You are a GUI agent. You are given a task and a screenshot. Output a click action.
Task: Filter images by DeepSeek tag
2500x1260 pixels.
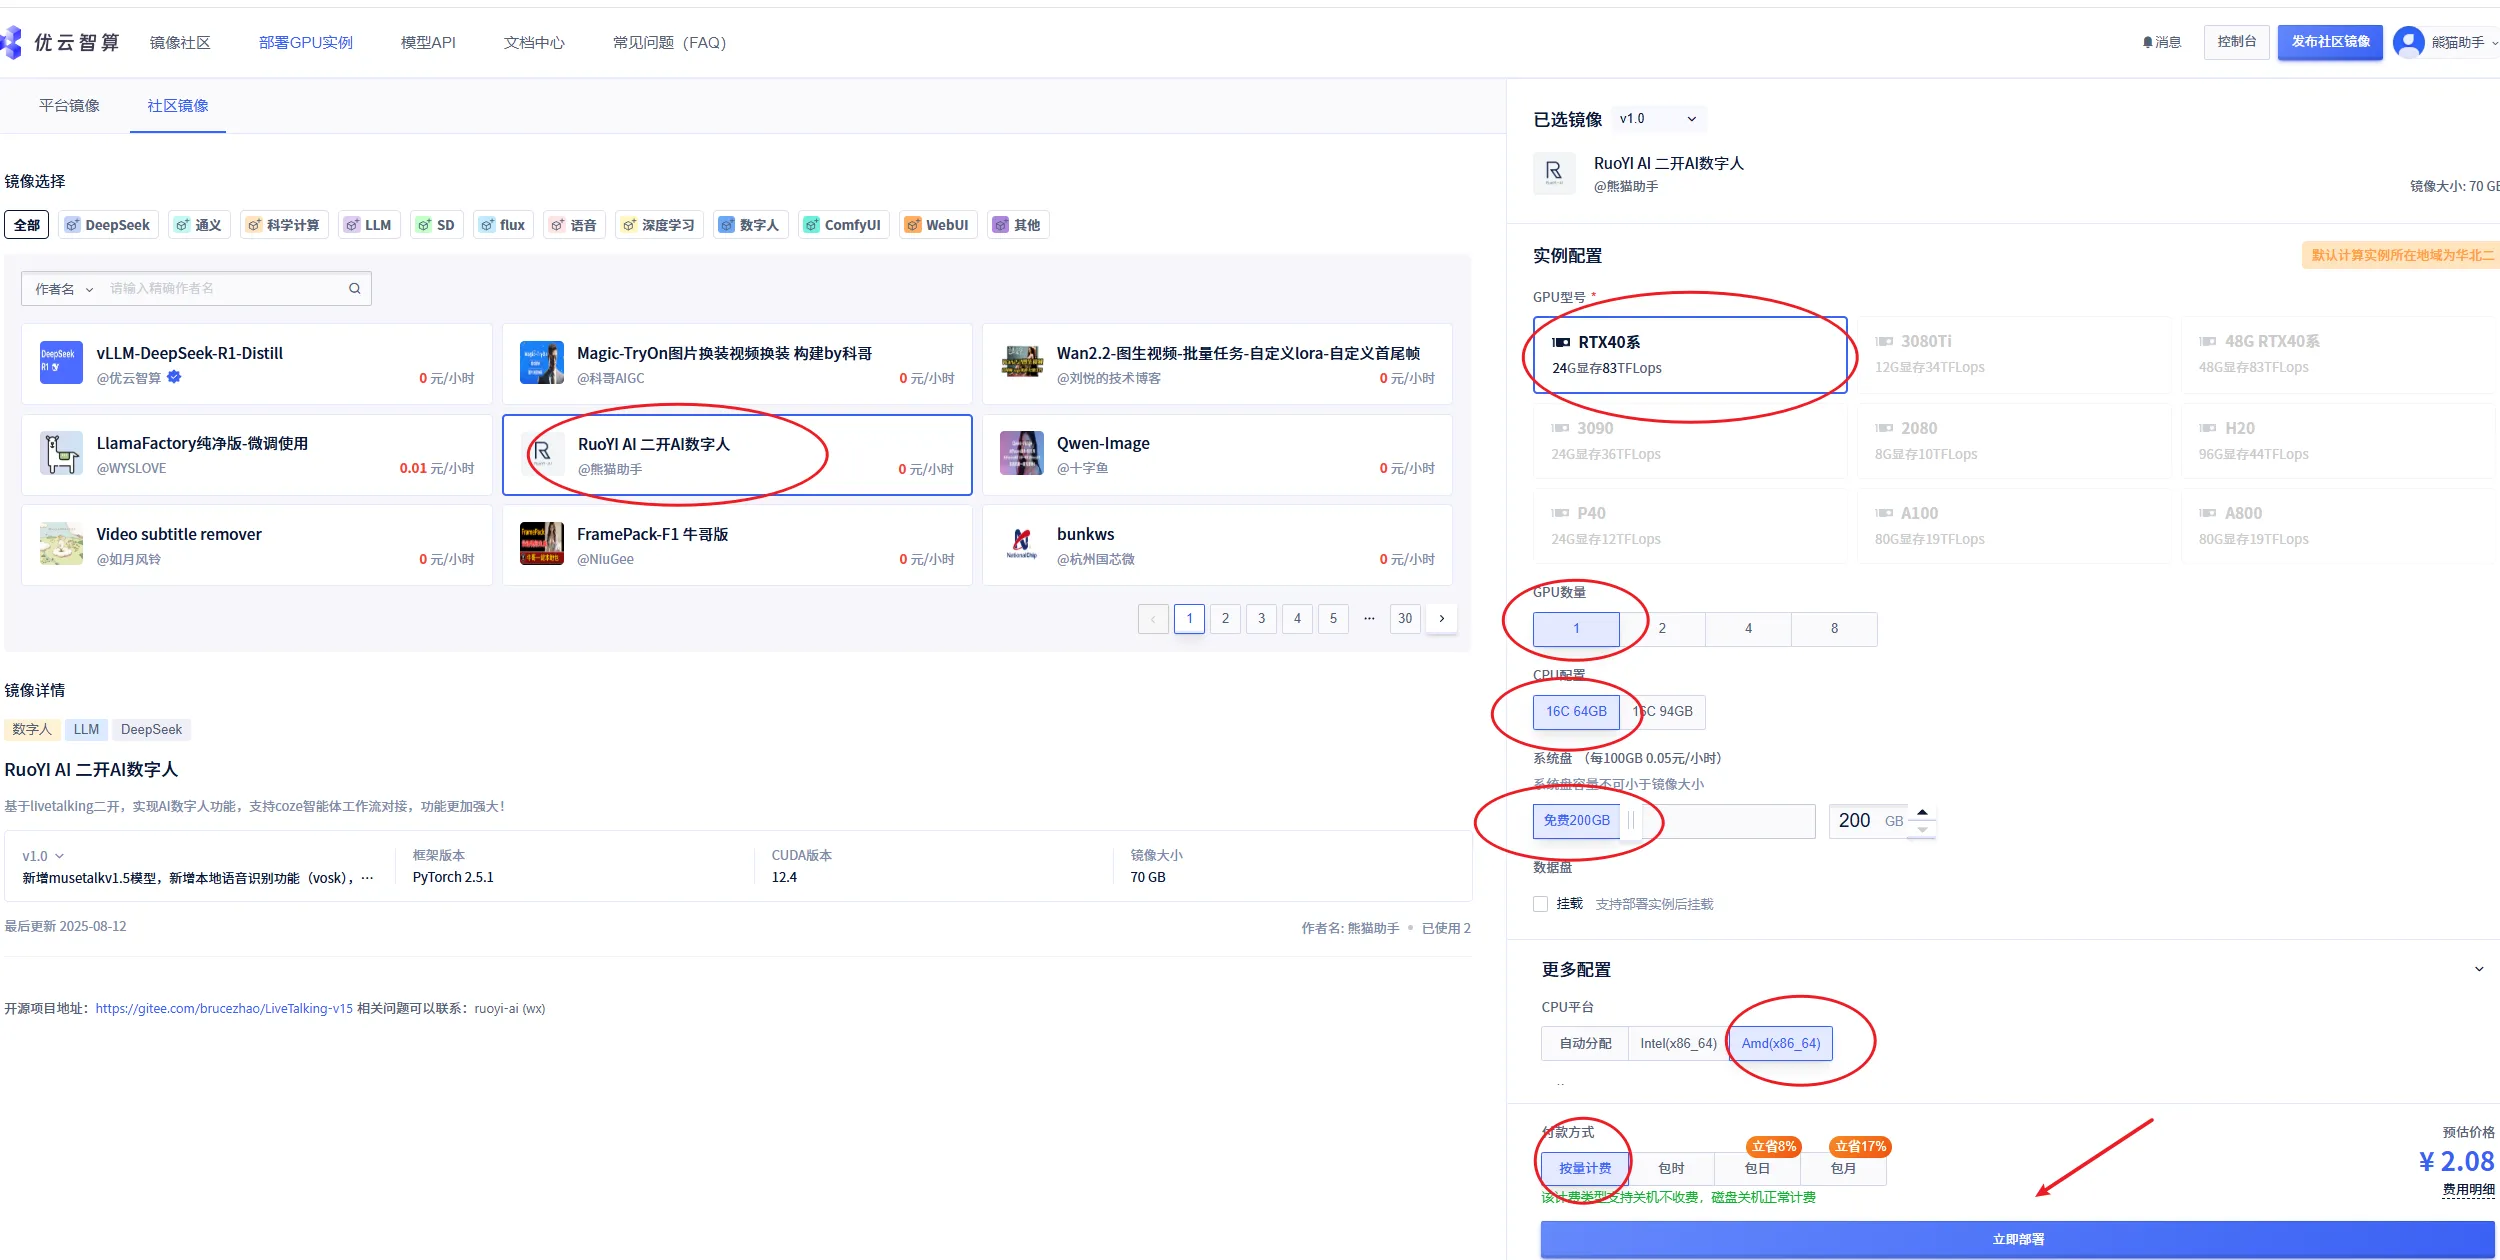pos(108,225)
